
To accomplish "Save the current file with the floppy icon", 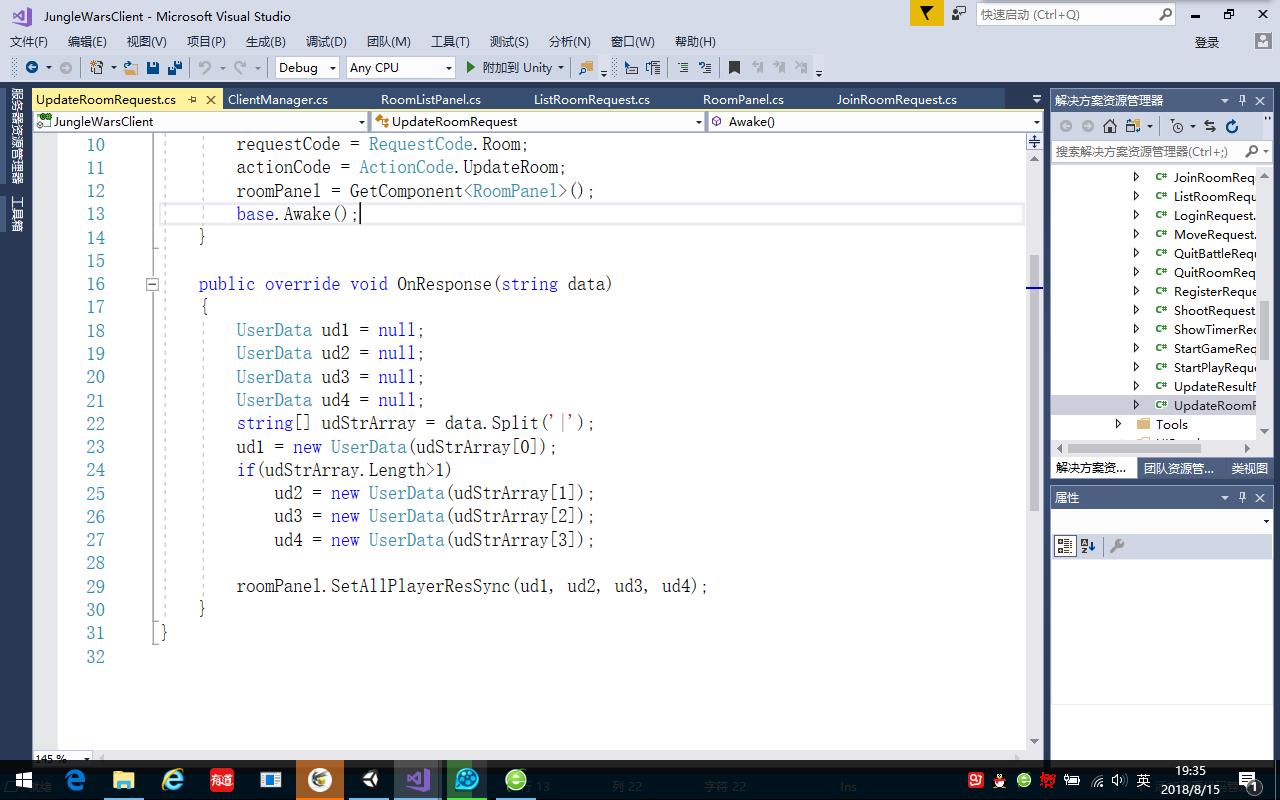I will tap(153, 68).
